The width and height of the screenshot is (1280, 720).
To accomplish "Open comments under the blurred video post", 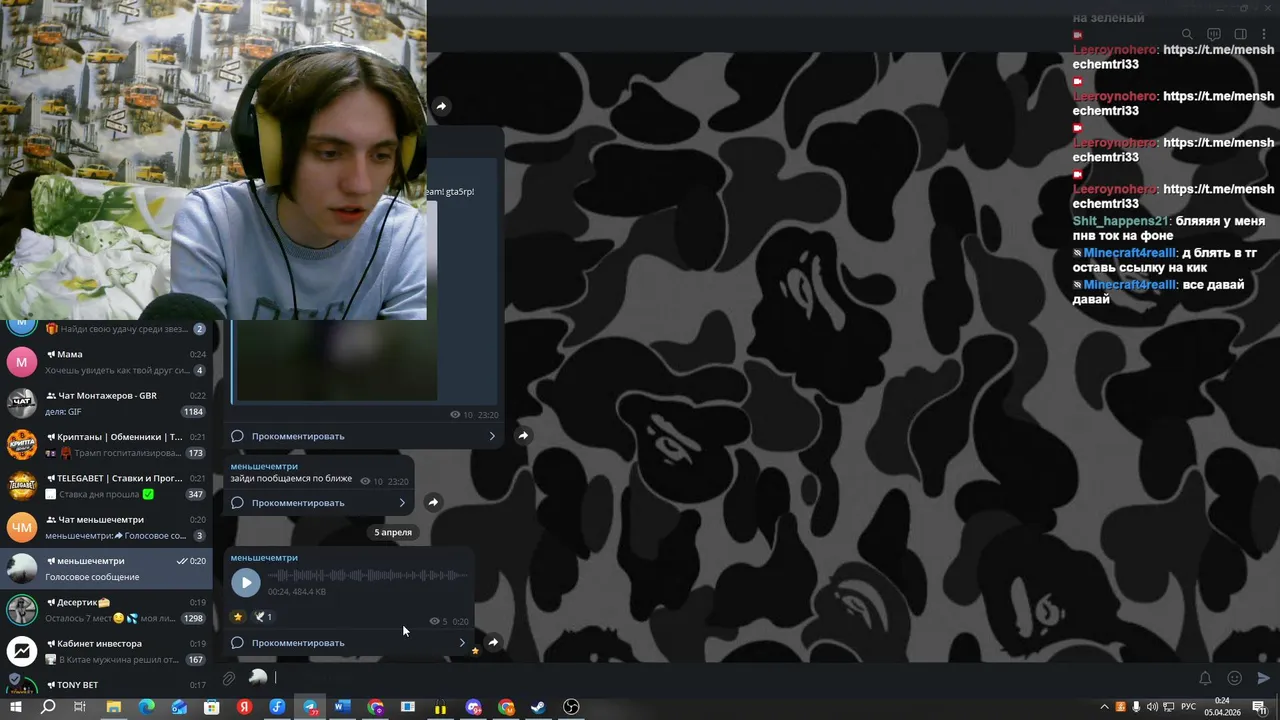I will pos(363,436).
